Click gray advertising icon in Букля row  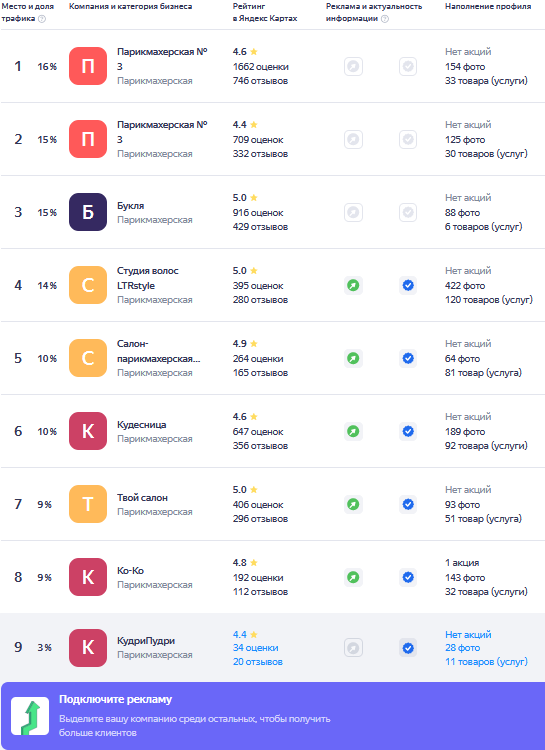click(x=353, y=212)
